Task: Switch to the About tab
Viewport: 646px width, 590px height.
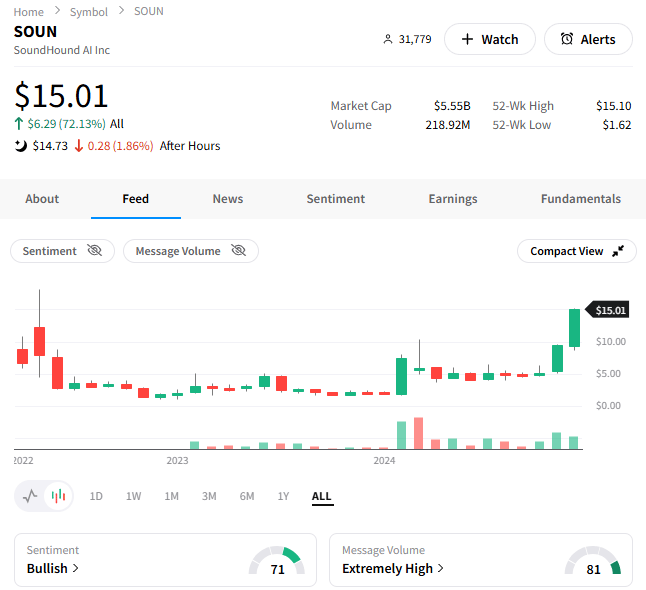Action: click(42, 199)
